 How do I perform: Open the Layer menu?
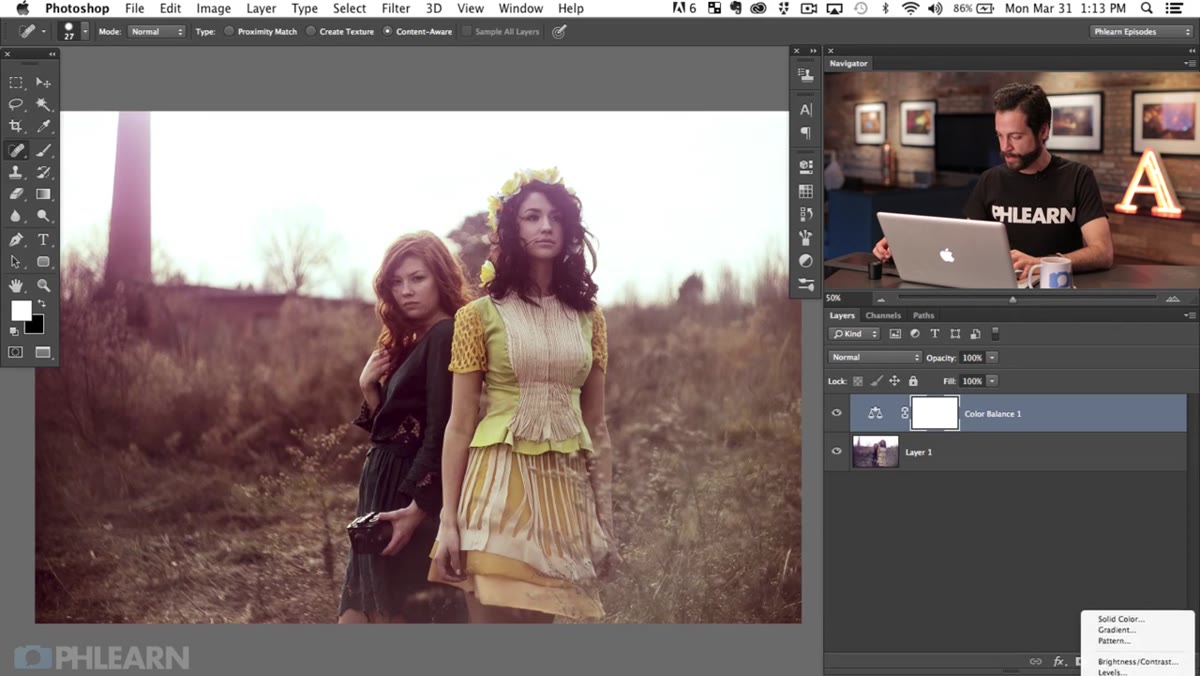(x=261, y=8)
